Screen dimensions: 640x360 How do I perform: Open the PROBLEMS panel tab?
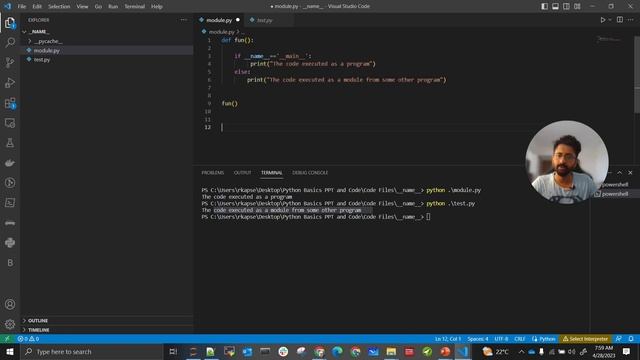213,173
